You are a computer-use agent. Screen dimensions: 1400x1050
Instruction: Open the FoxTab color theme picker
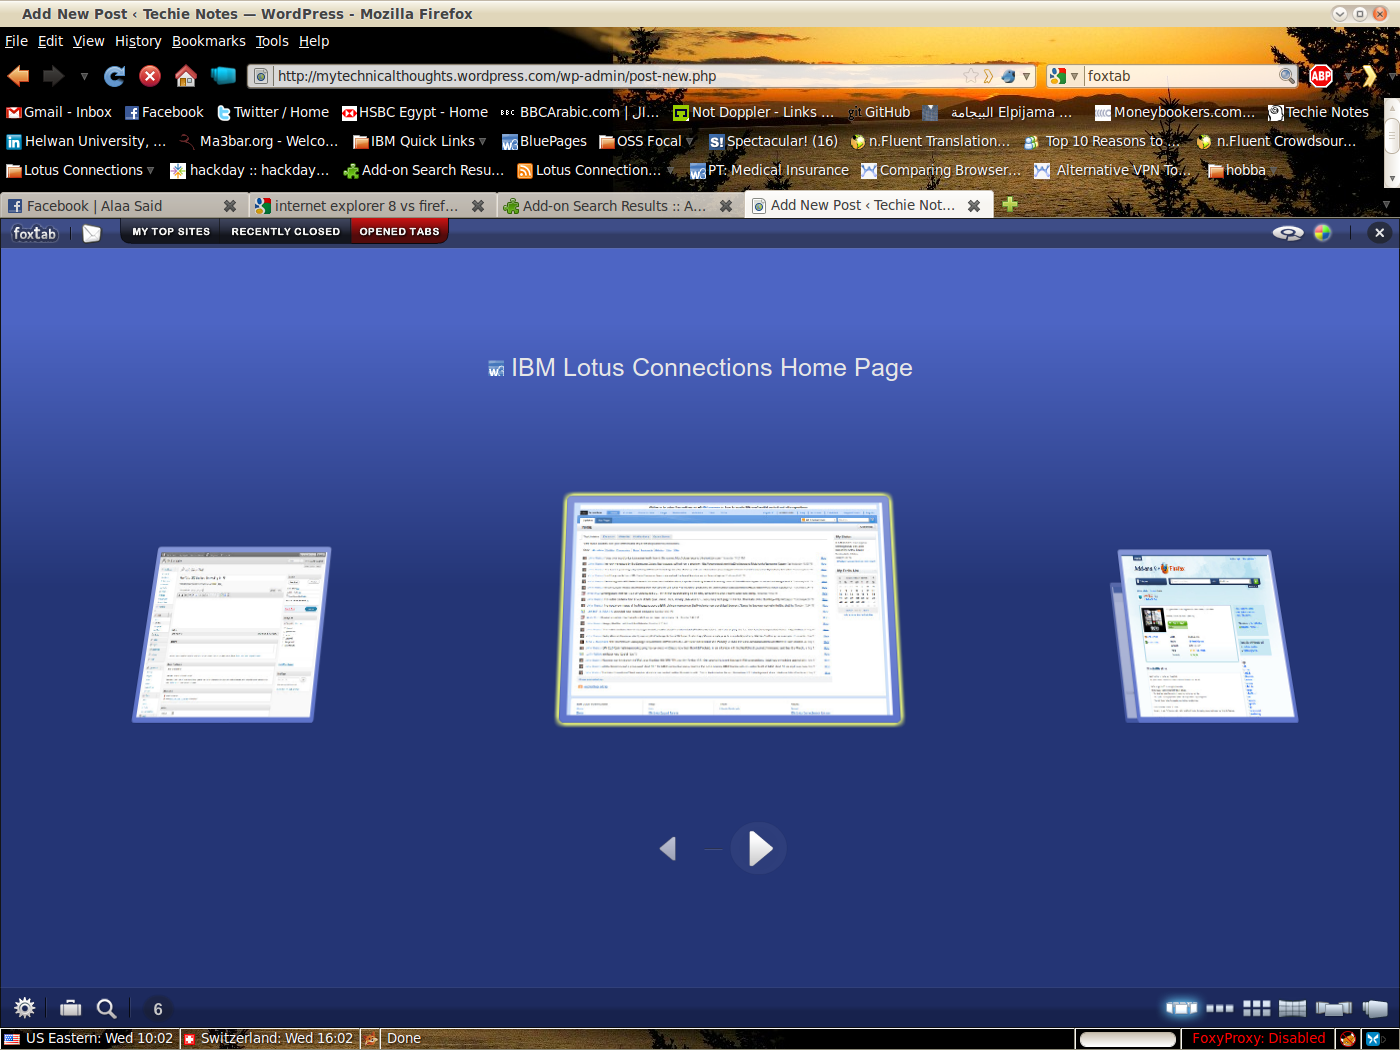coord(1323,233)
